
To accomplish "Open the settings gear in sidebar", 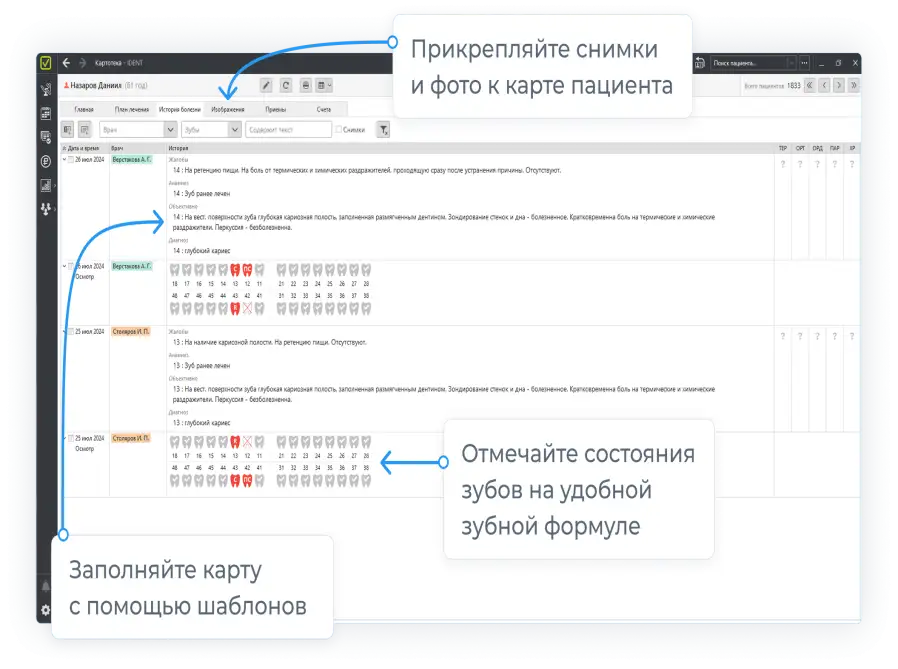I will [45, 609].
